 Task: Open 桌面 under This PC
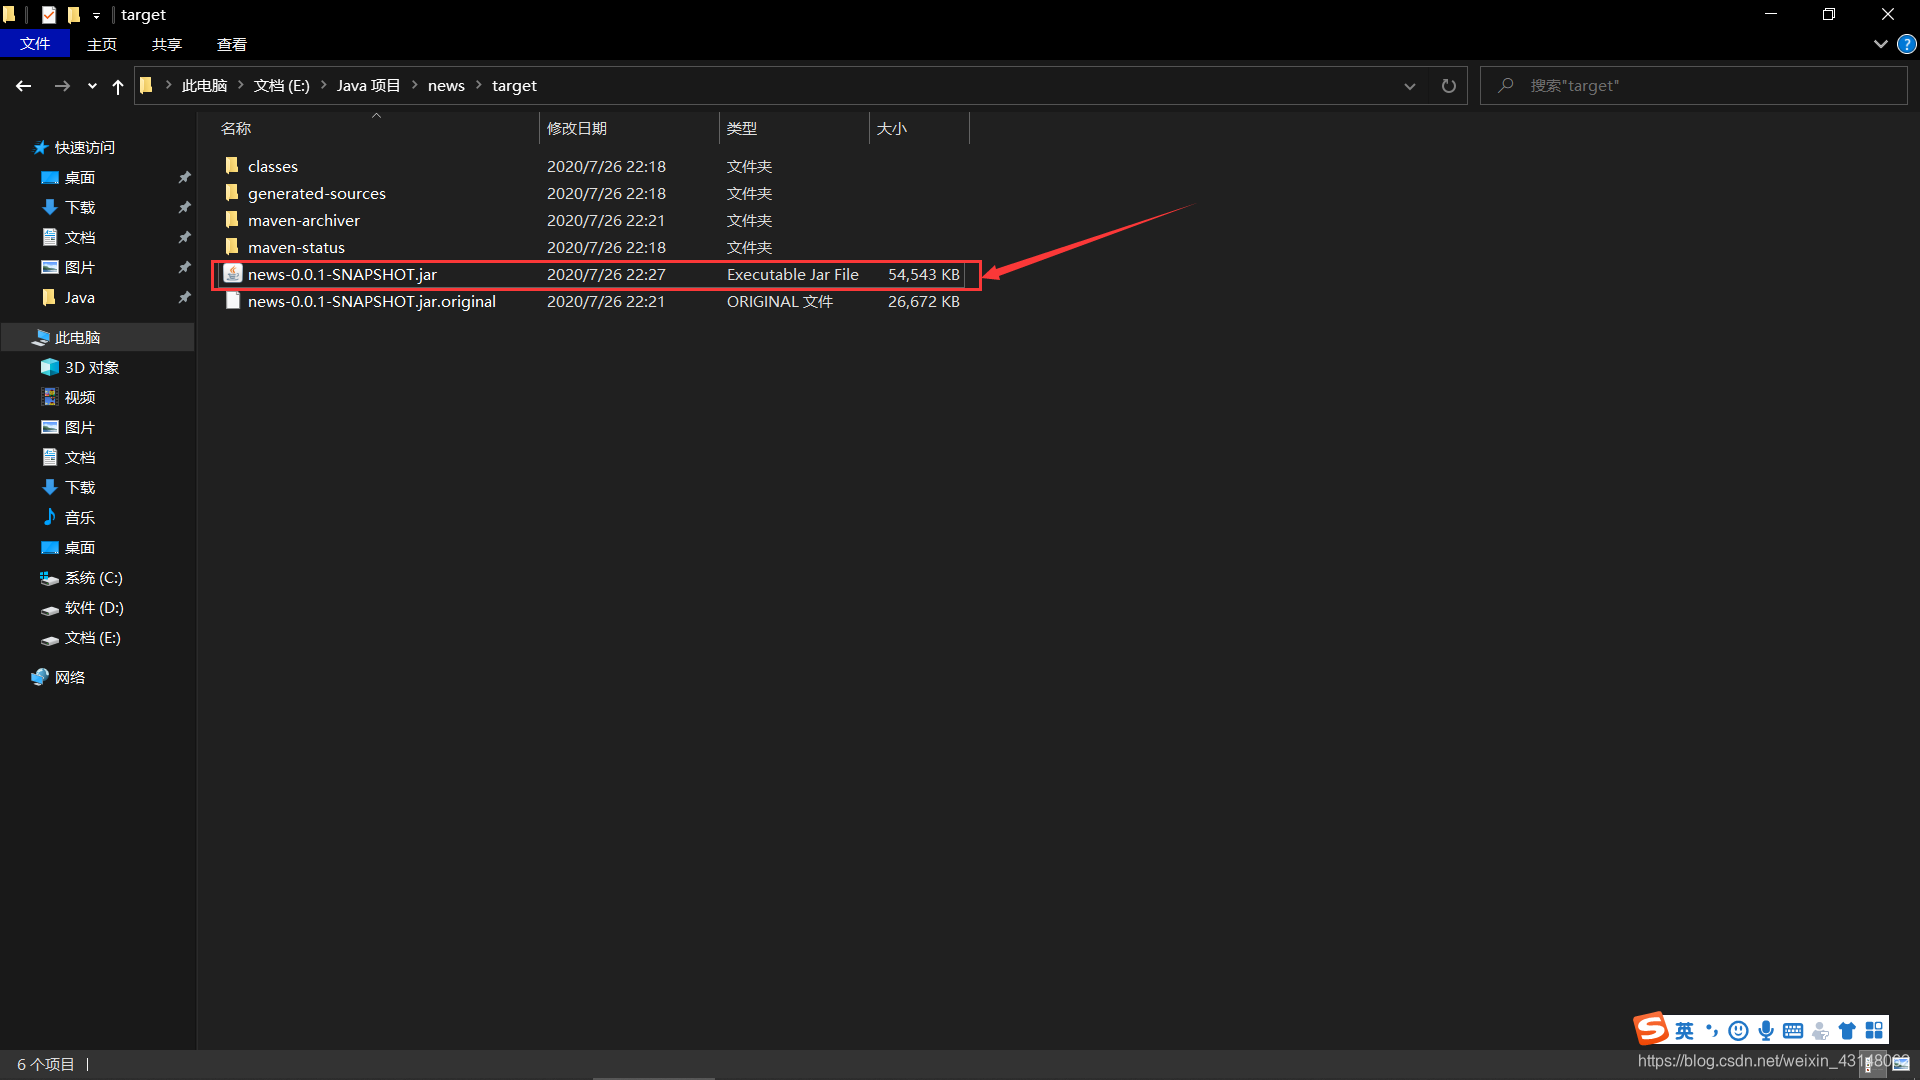[x=80, y=547]
